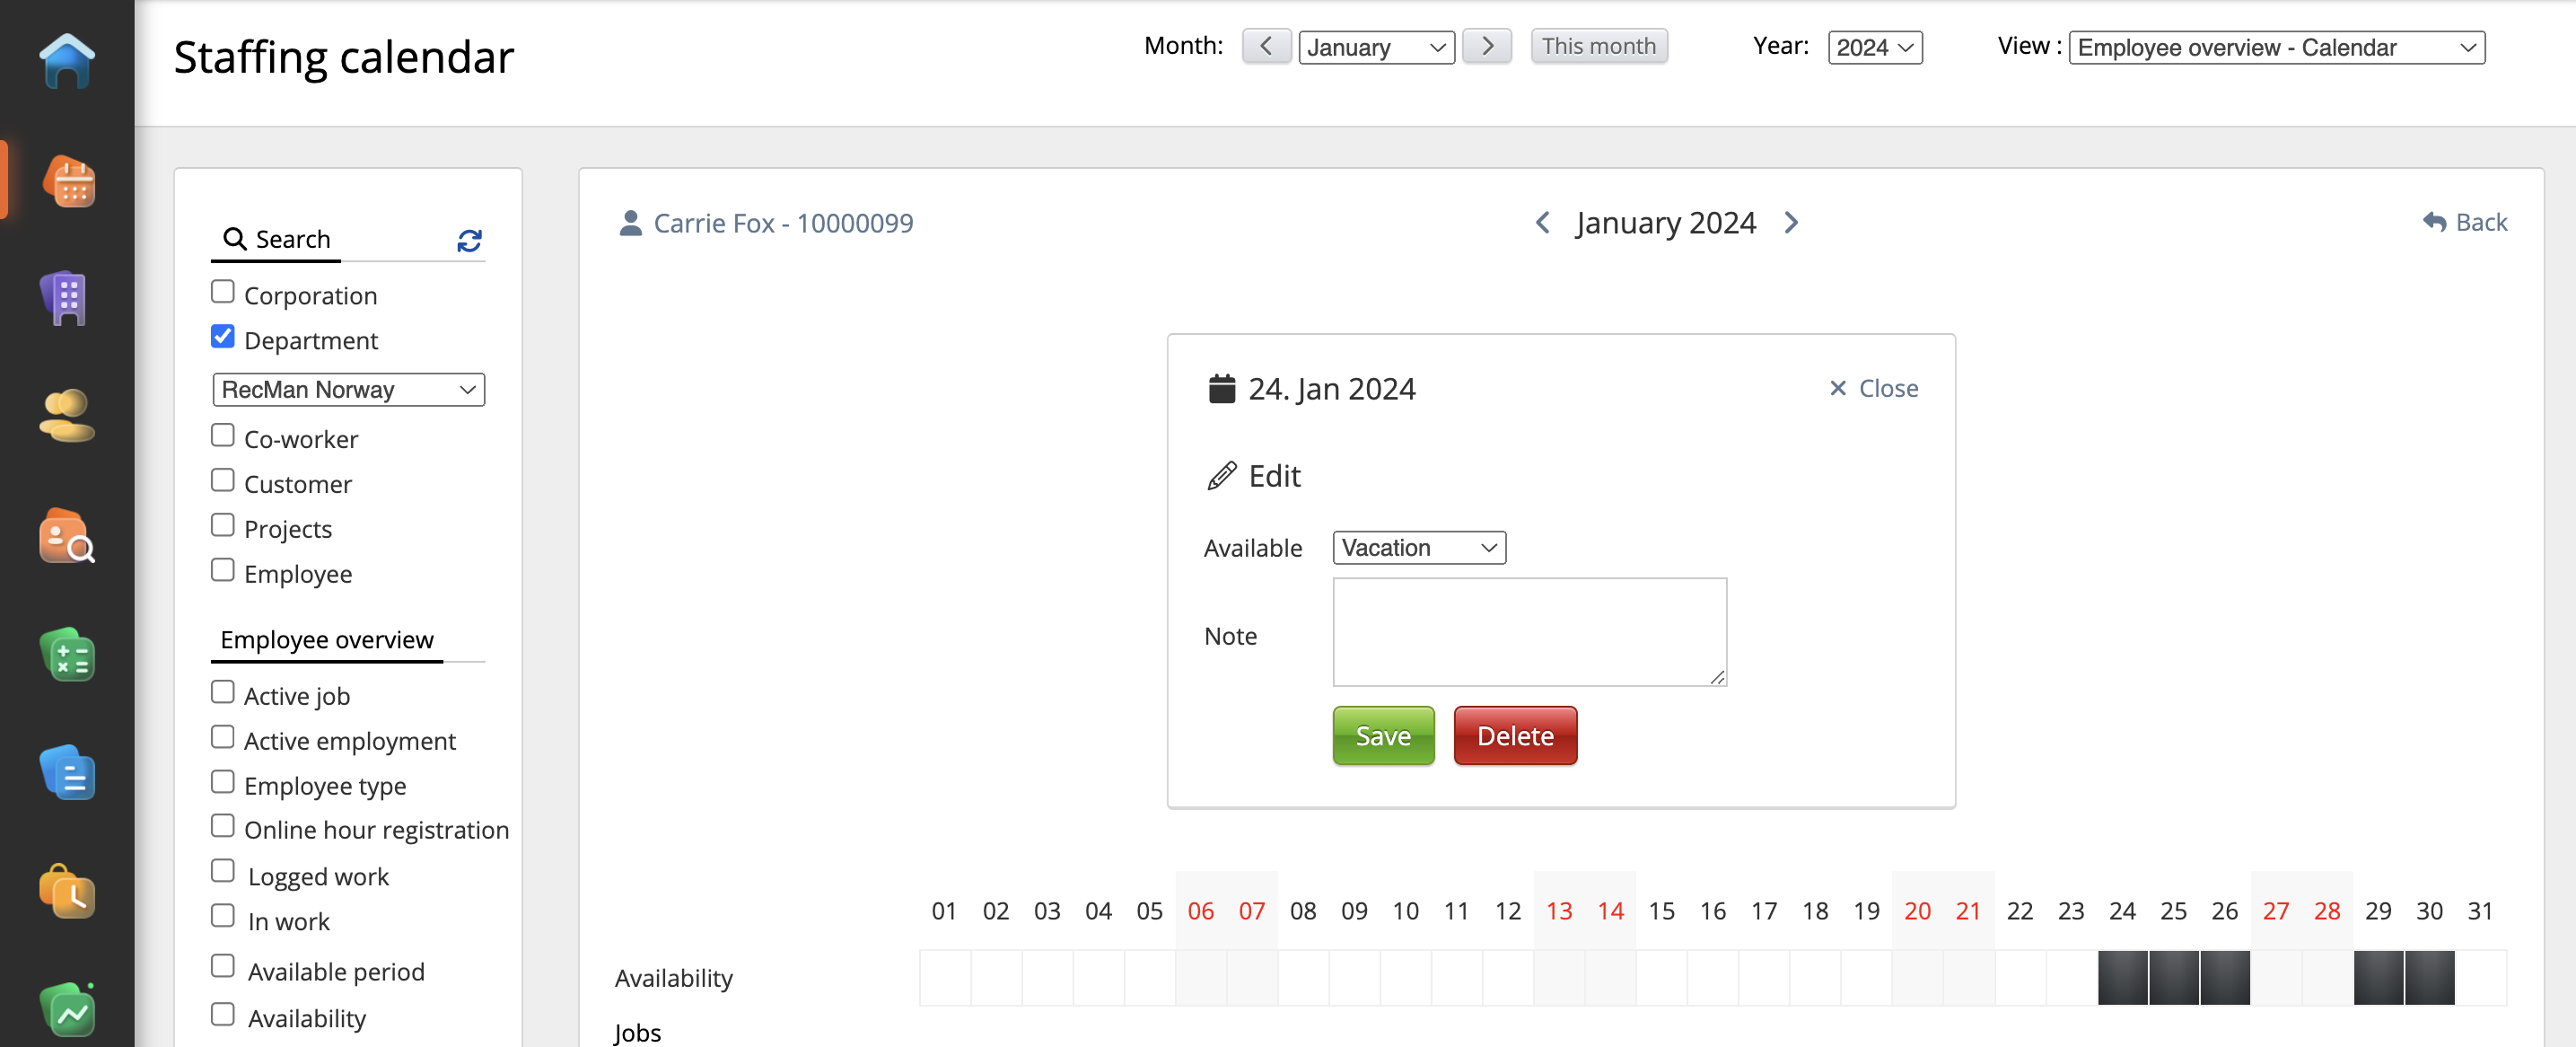
Task: Go to next month arrow beside January 2024
Action: point(1791,223)
